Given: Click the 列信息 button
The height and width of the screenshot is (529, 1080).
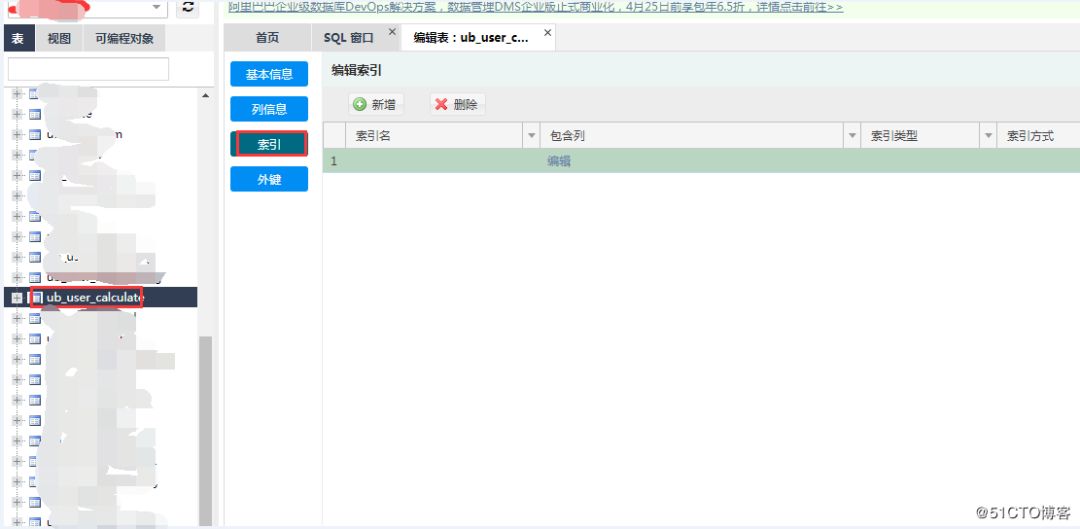Looking at the screenshot, I should (x=269, y=109).
